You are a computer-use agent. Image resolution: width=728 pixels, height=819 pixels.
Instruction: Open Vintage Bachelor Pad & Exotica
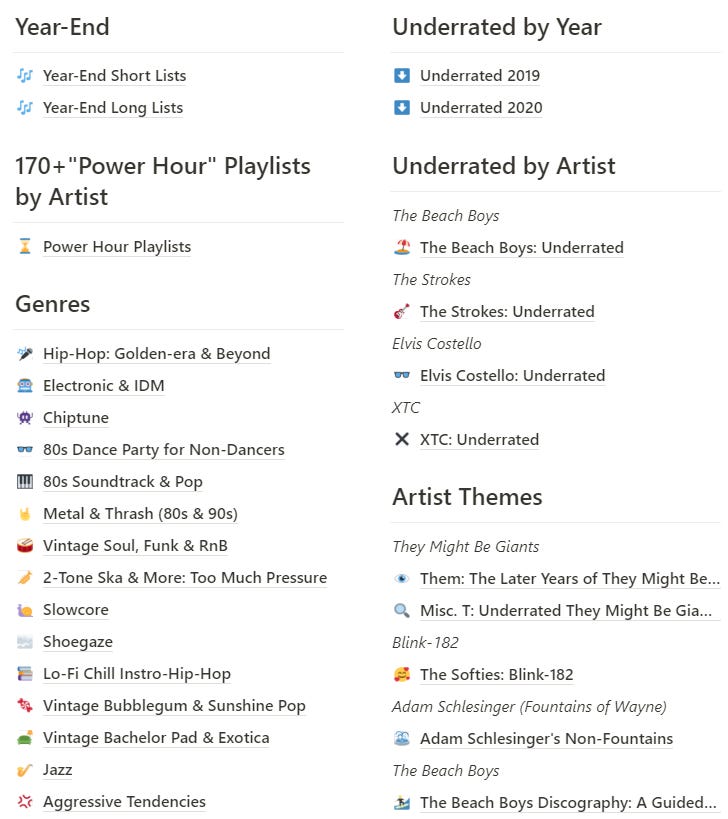pos(156,738)
